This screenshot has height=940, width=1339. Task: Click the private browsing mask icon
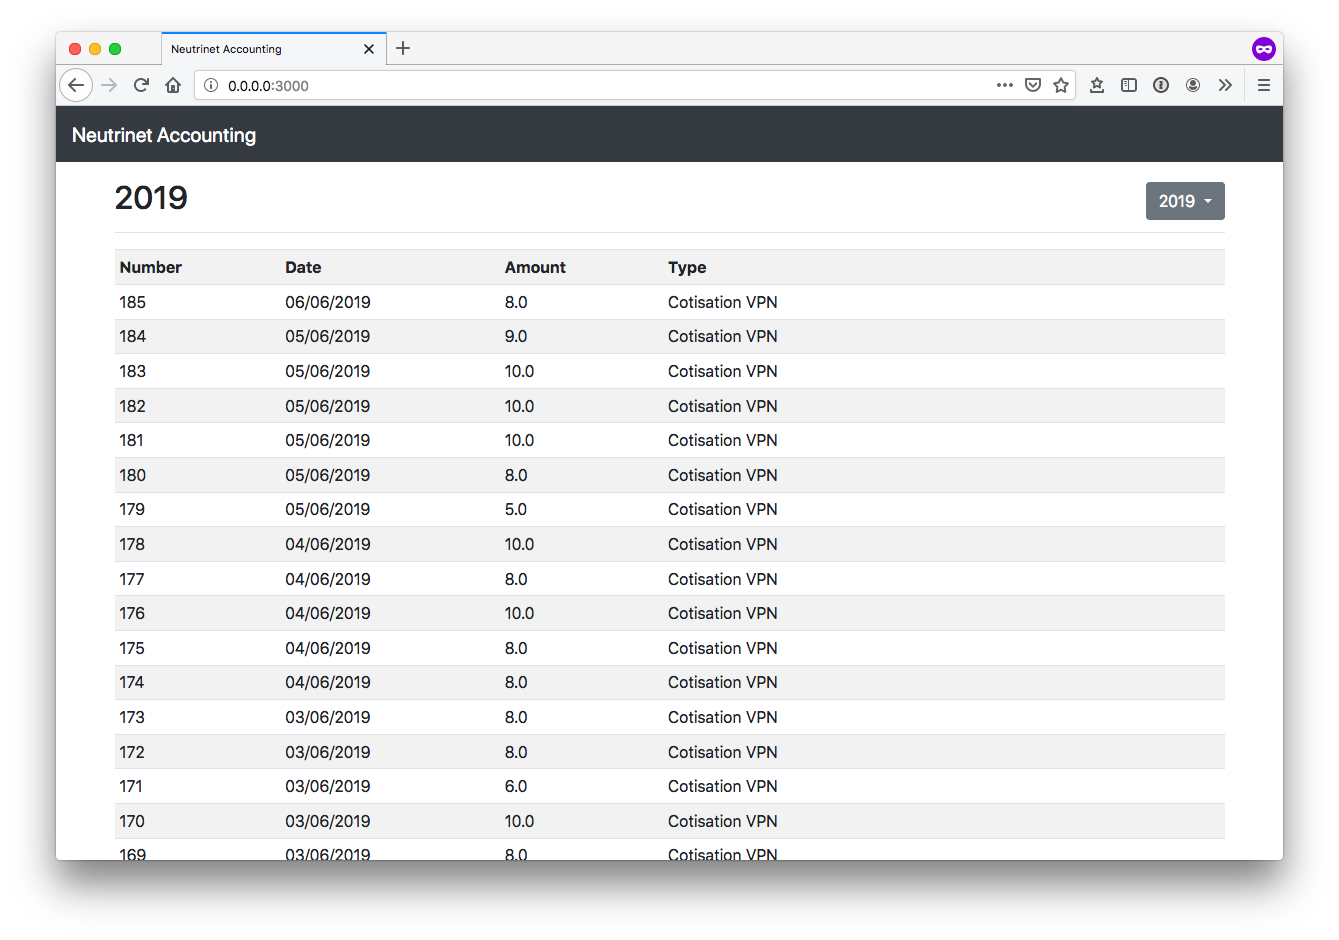click(x=1264, y=49)
